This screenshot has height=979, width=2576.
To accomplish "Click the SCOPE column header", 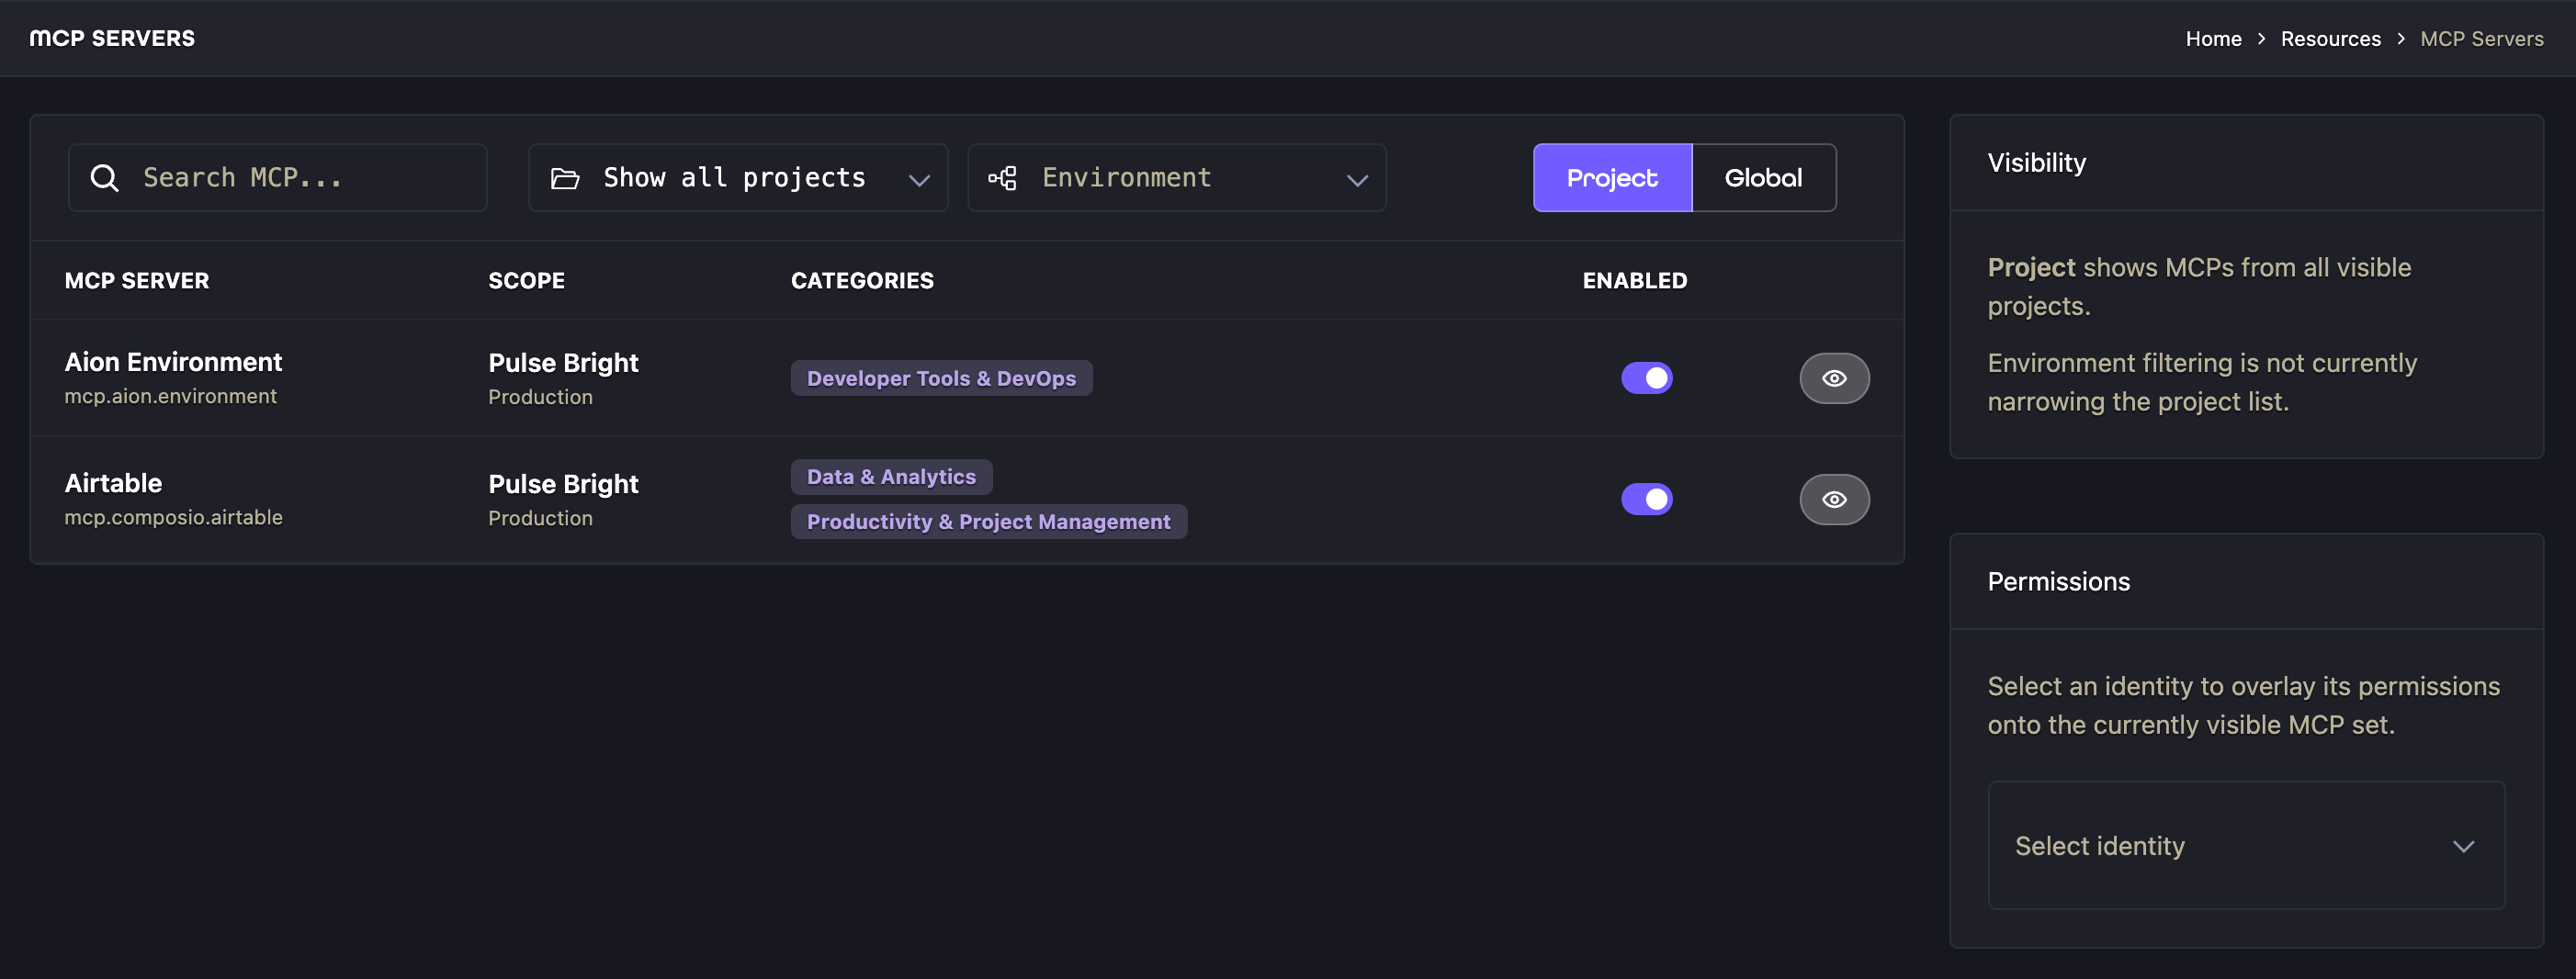I will click(526, 281).
